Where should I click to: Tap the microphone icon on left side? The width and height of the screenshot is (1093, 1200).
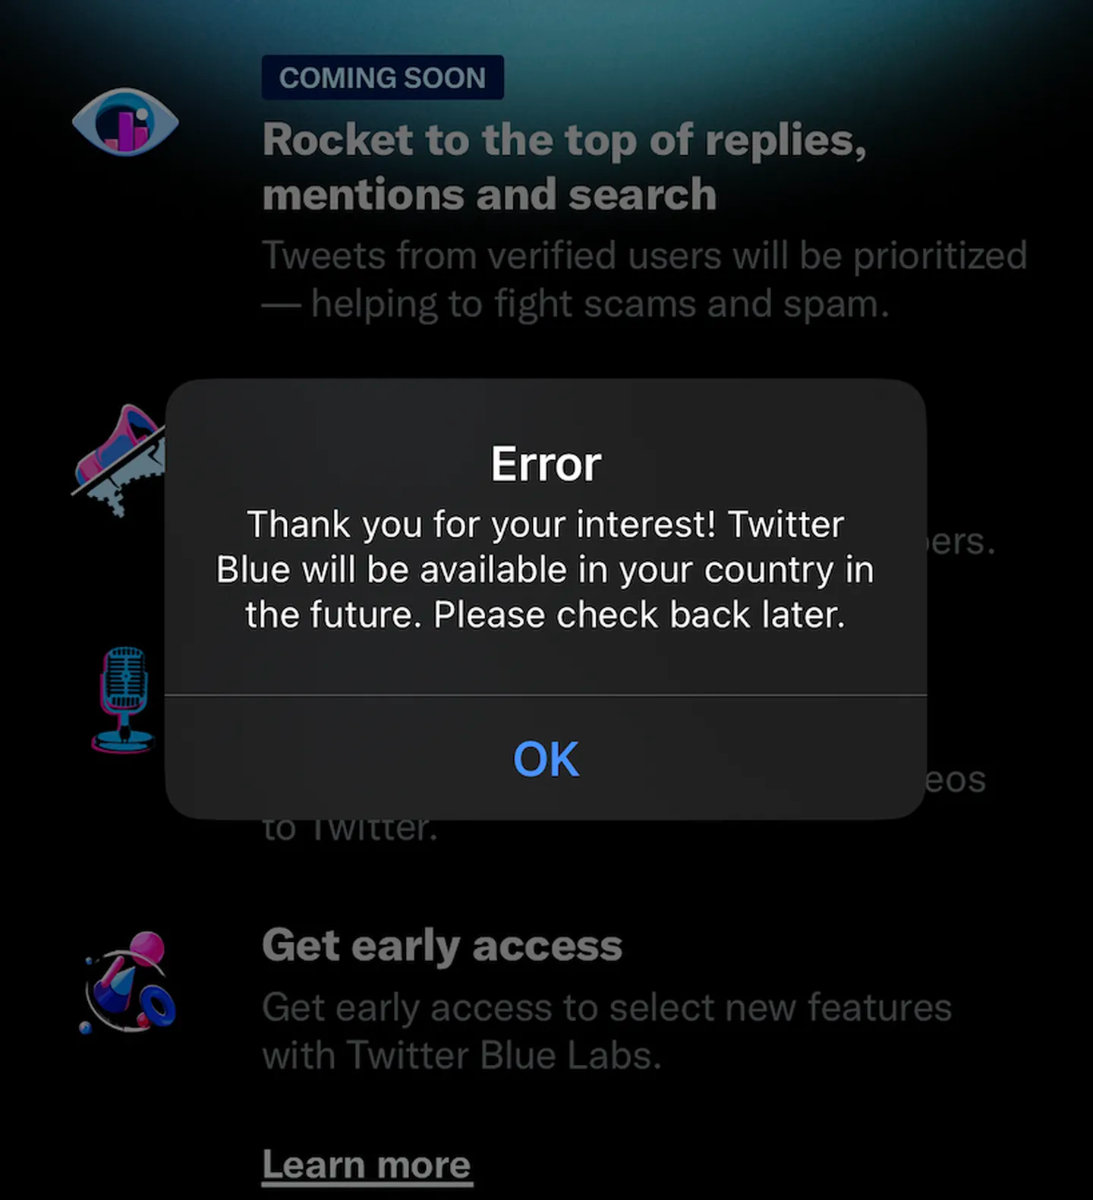coord(123,699)
